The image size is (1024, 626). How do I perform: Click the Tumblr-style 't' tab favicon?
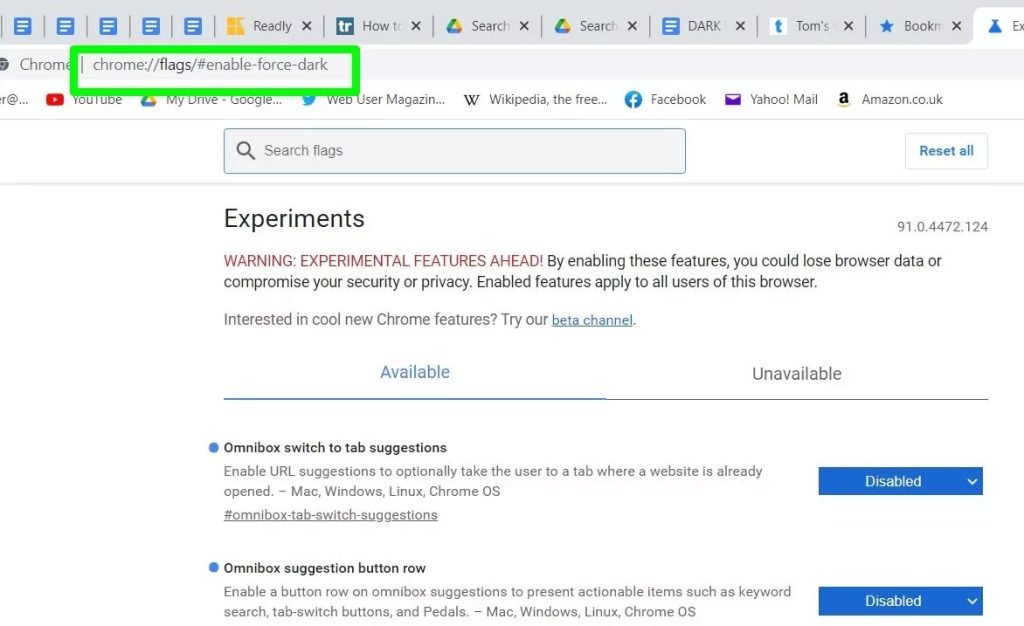[778, 26]
